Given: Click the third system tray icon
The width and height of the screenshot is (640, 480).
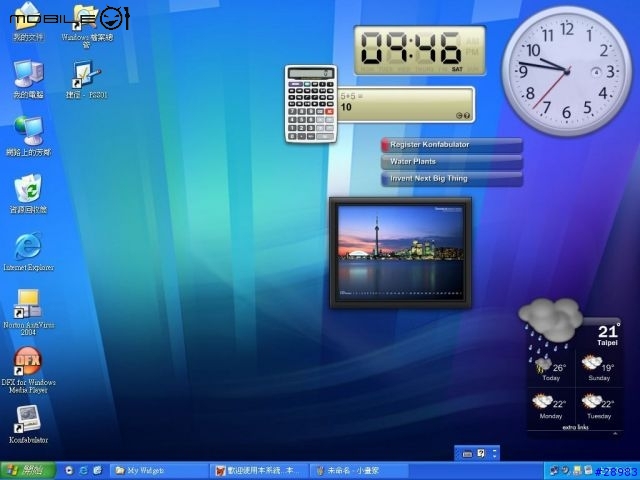Looking at the screenshot, I should pyautogui.click(x=577, y=471).
